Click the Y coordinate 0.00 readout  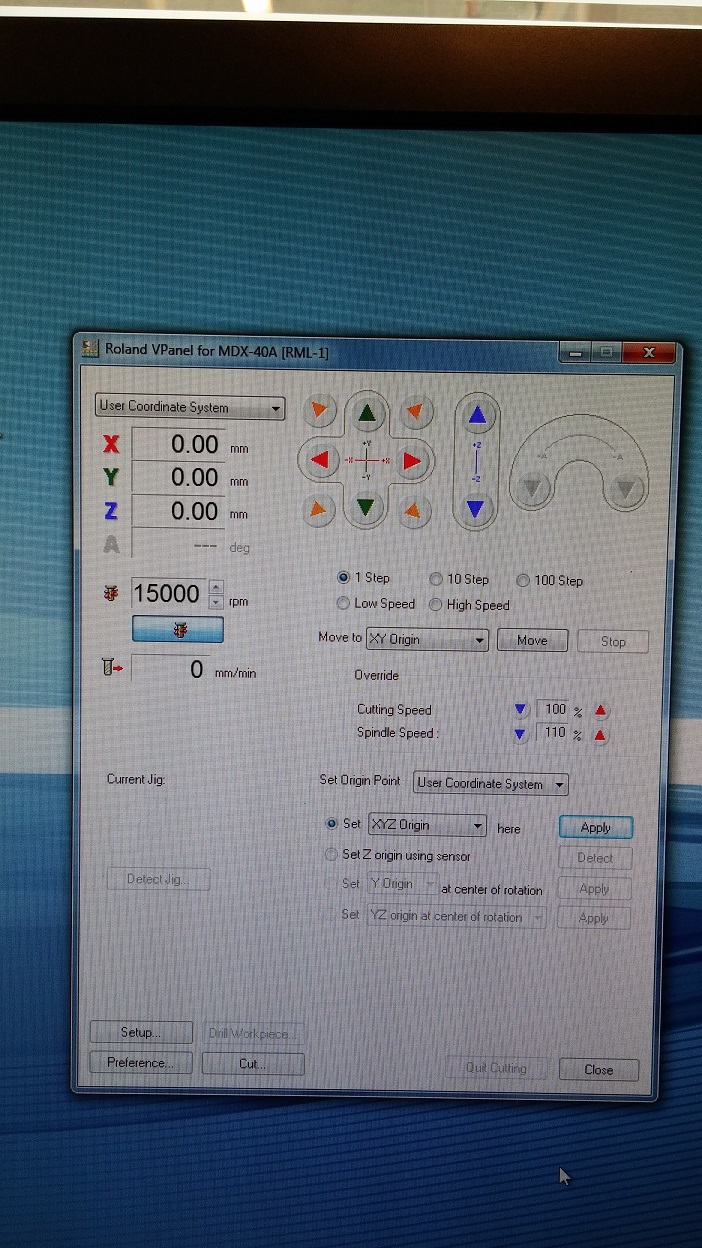pos(178,477)
